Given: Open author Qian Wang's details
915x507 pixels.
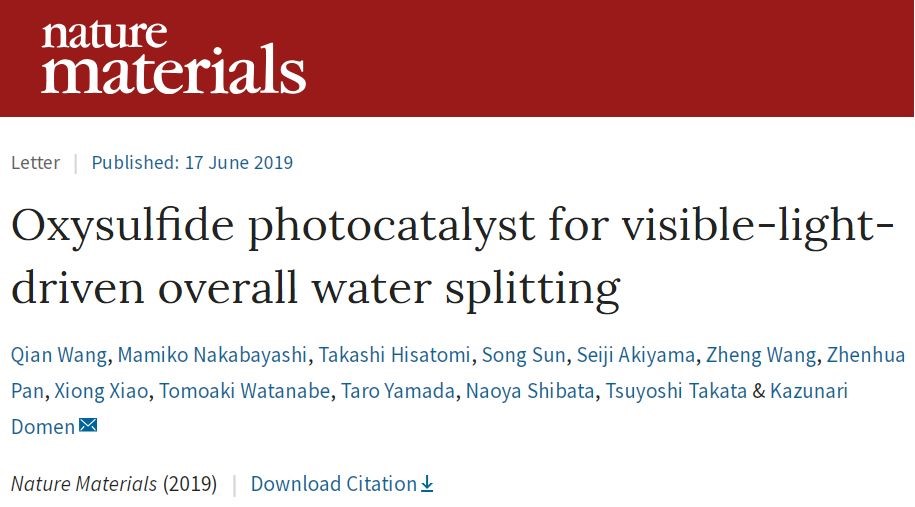Looking at the screenshot, I should click(x=59, y=355).
